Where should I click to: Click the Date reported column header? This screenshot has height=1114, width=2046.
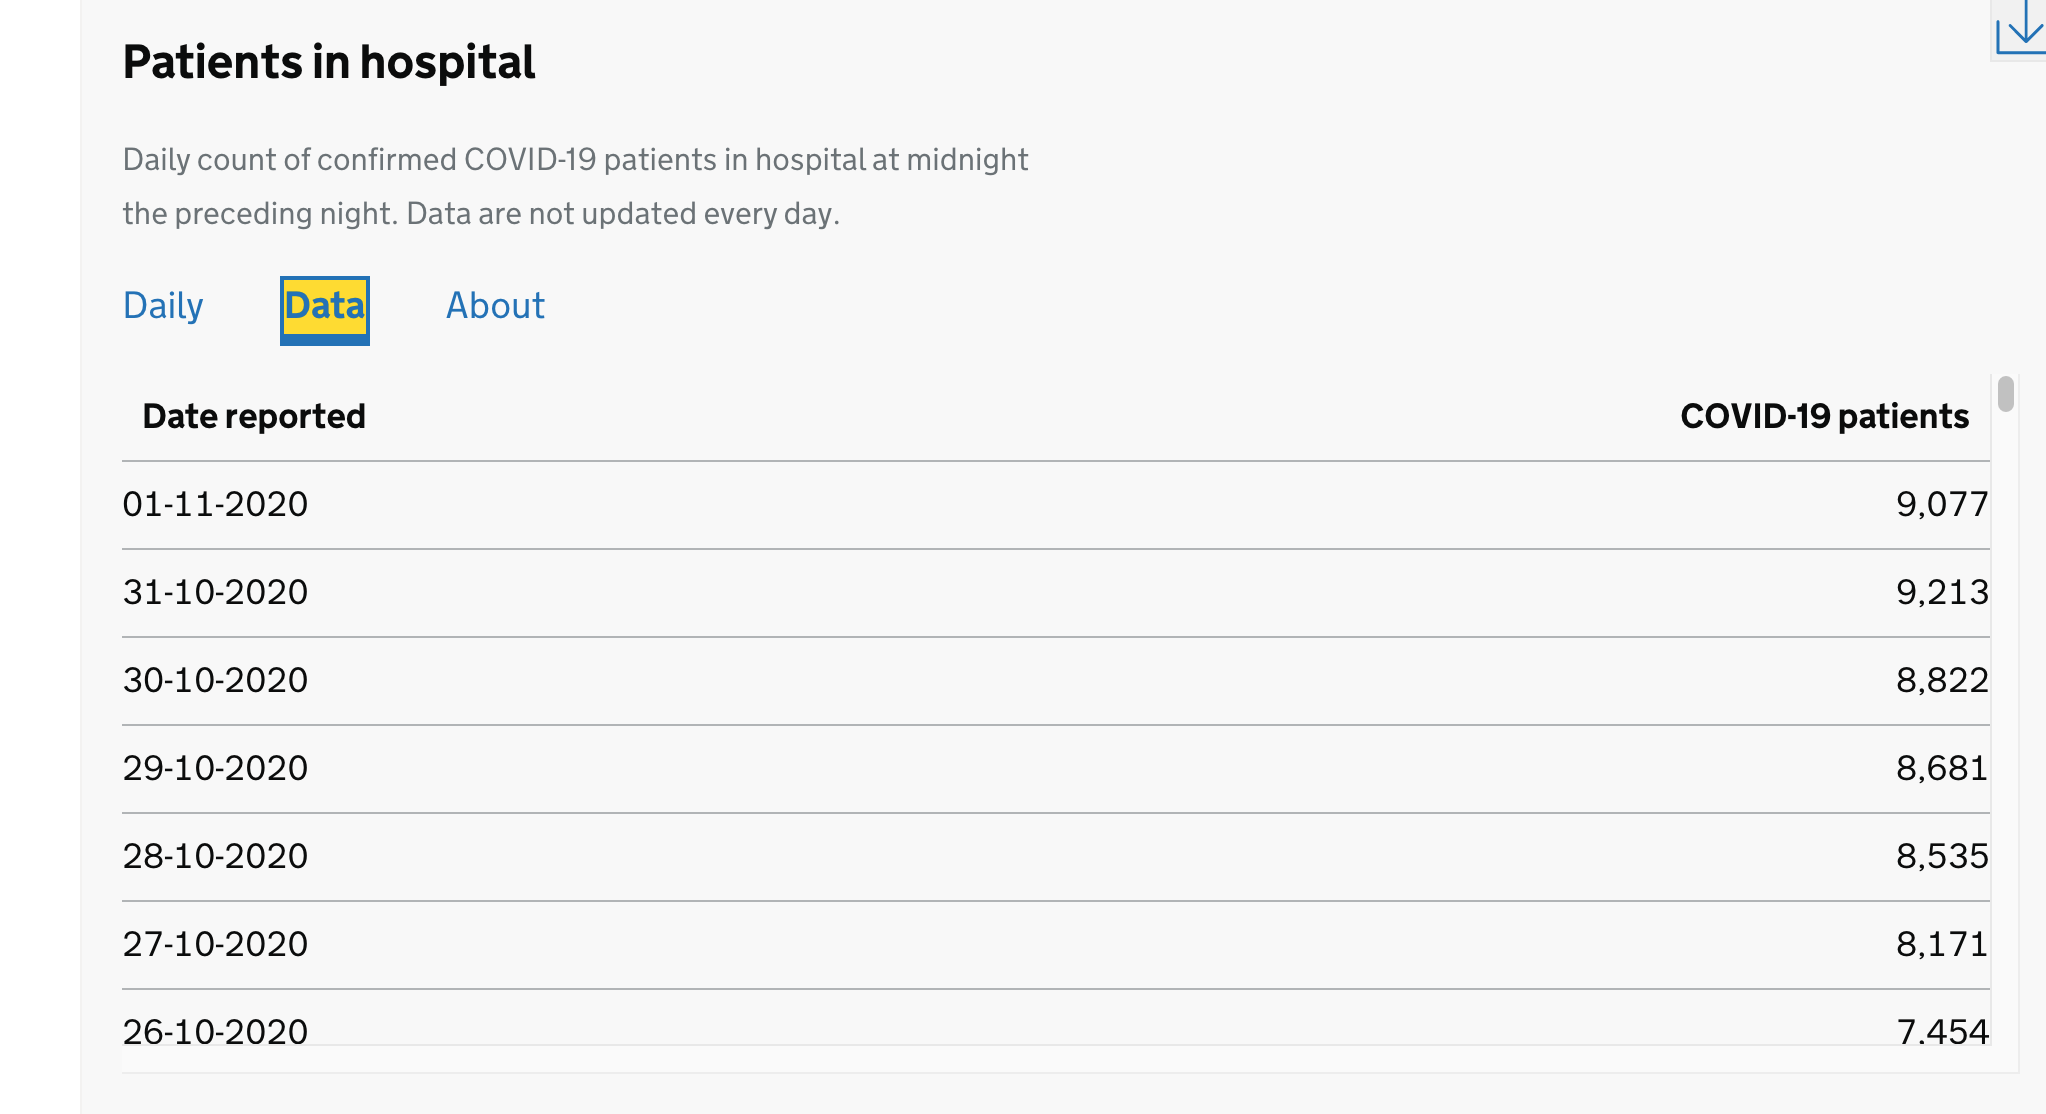pos(254,416)
